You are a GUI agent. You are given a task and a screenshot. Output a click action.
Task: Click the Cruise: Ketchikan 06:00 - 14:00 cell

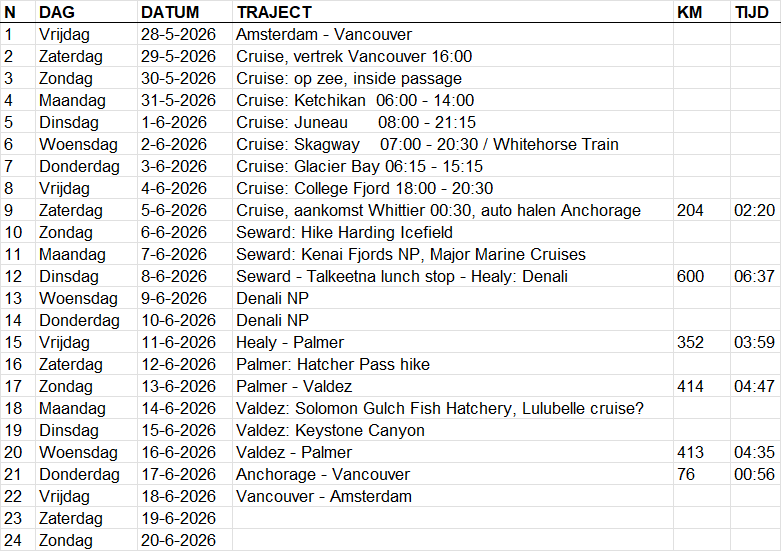[x=452, y=100]
